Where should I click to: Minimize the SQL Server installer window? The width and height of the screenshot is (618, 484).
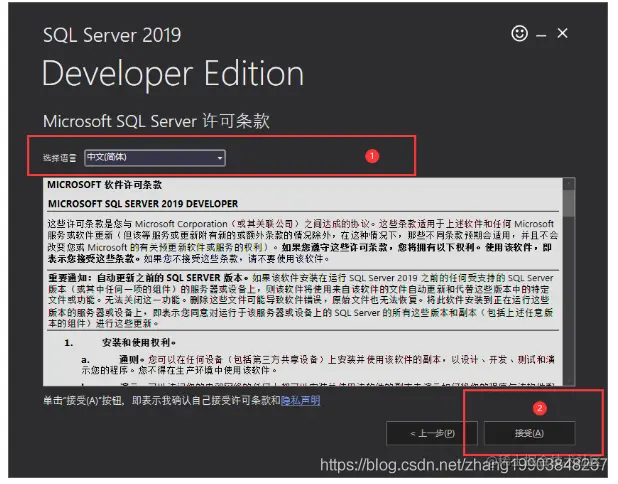pos(541,36)
